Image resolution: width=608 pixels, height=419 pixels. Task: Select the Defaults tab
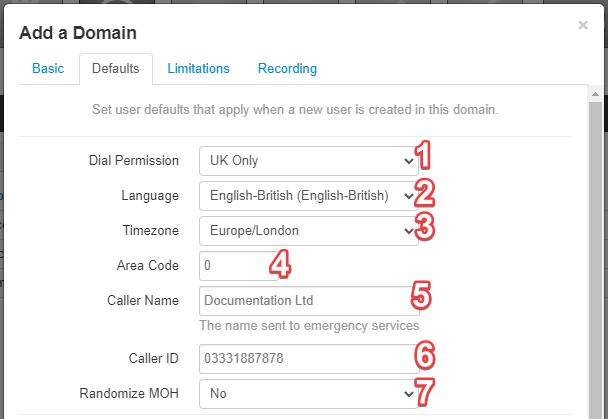pos(116,69)
